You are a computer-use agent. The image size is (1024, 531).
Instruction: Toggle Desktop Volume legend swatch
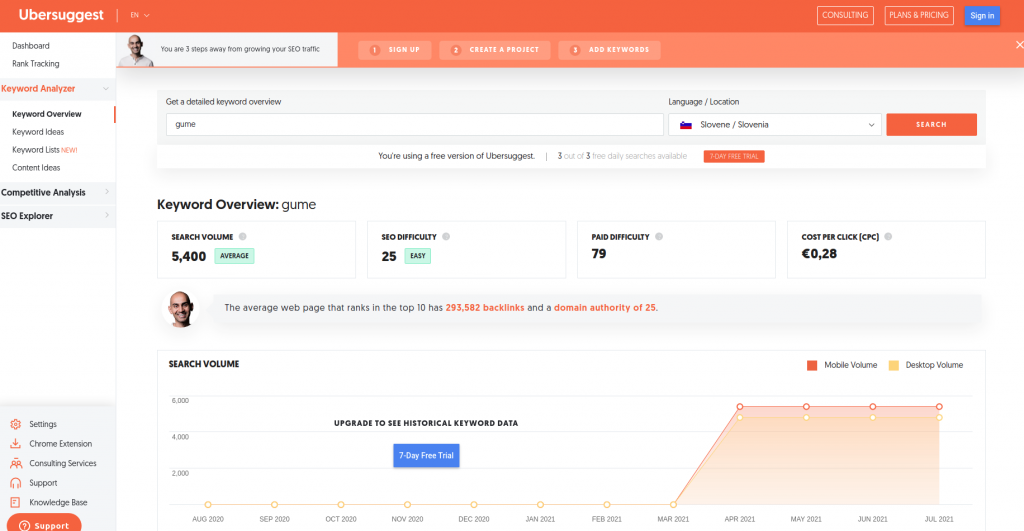click(x=893, y=365)
